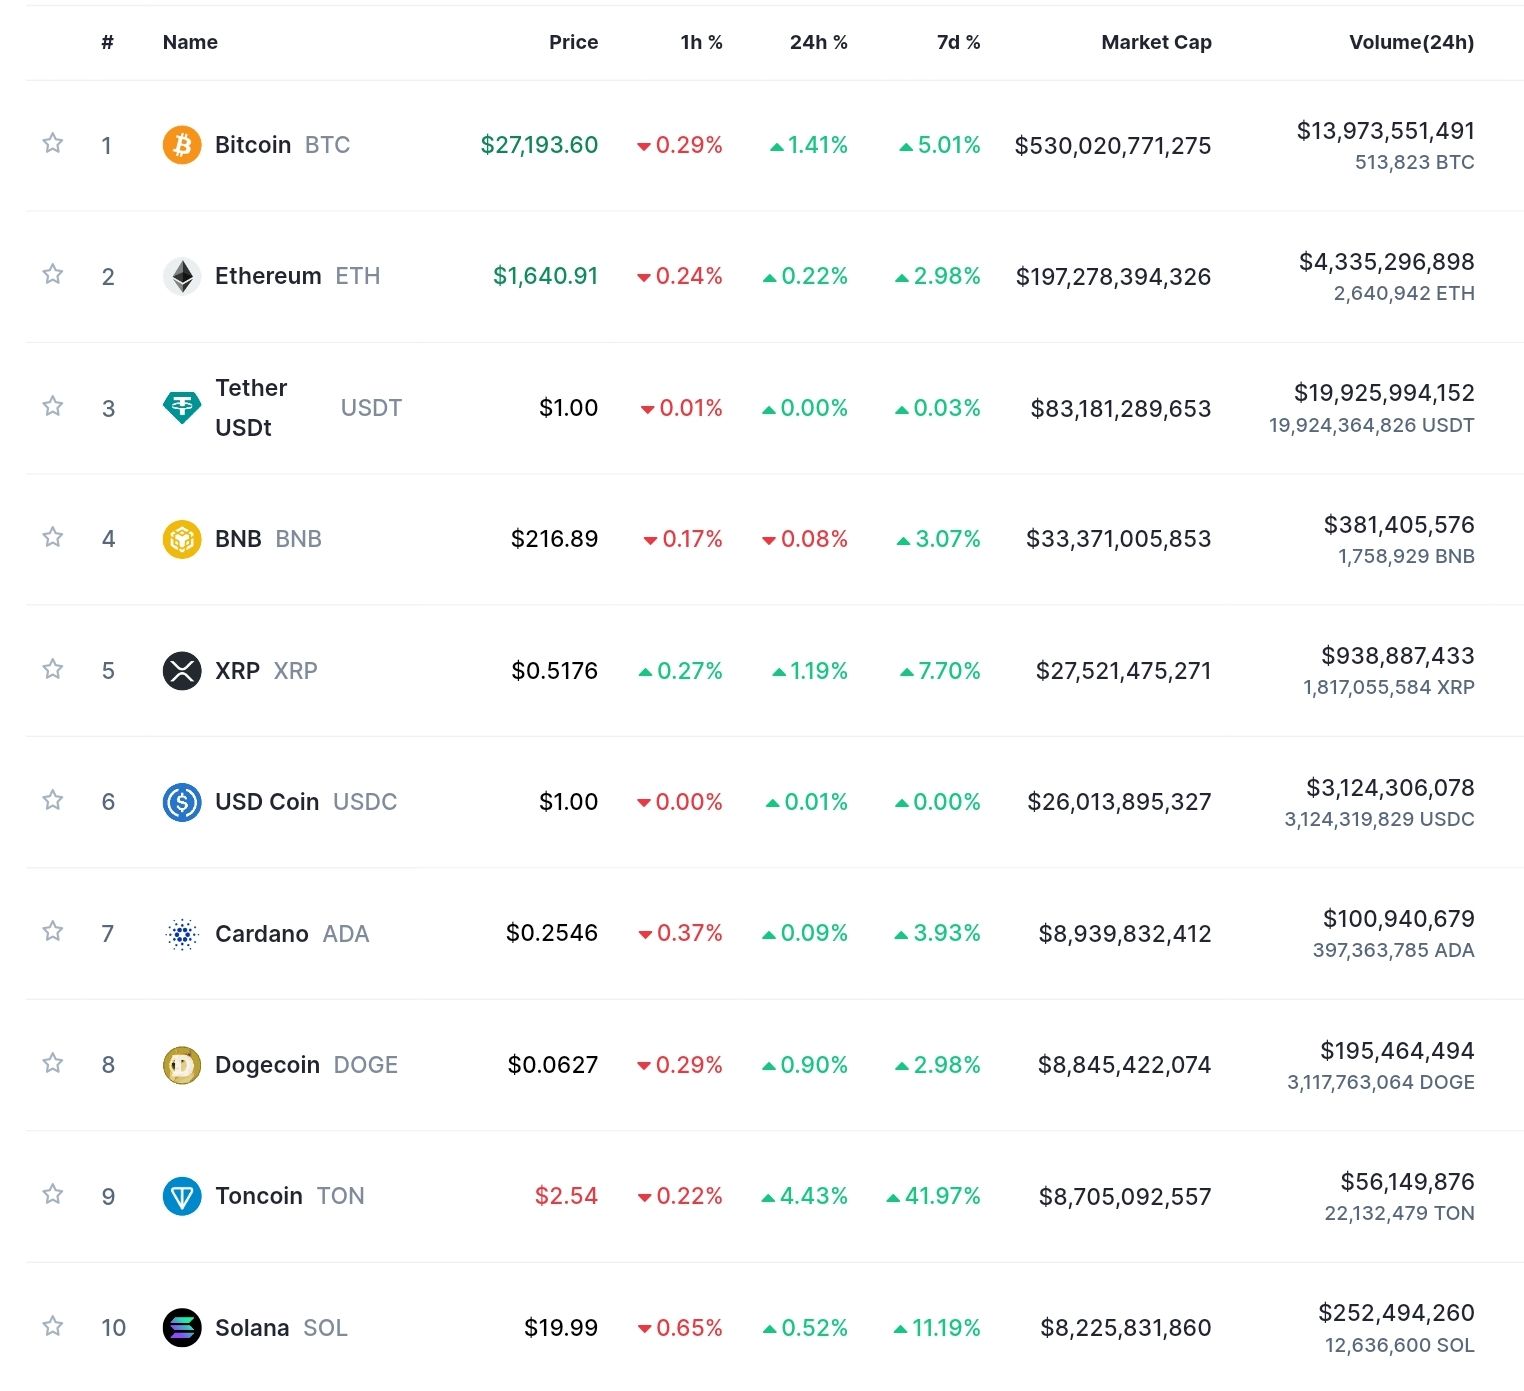
Task: Sort by the Name column header
Action: (x=190, y=42)
